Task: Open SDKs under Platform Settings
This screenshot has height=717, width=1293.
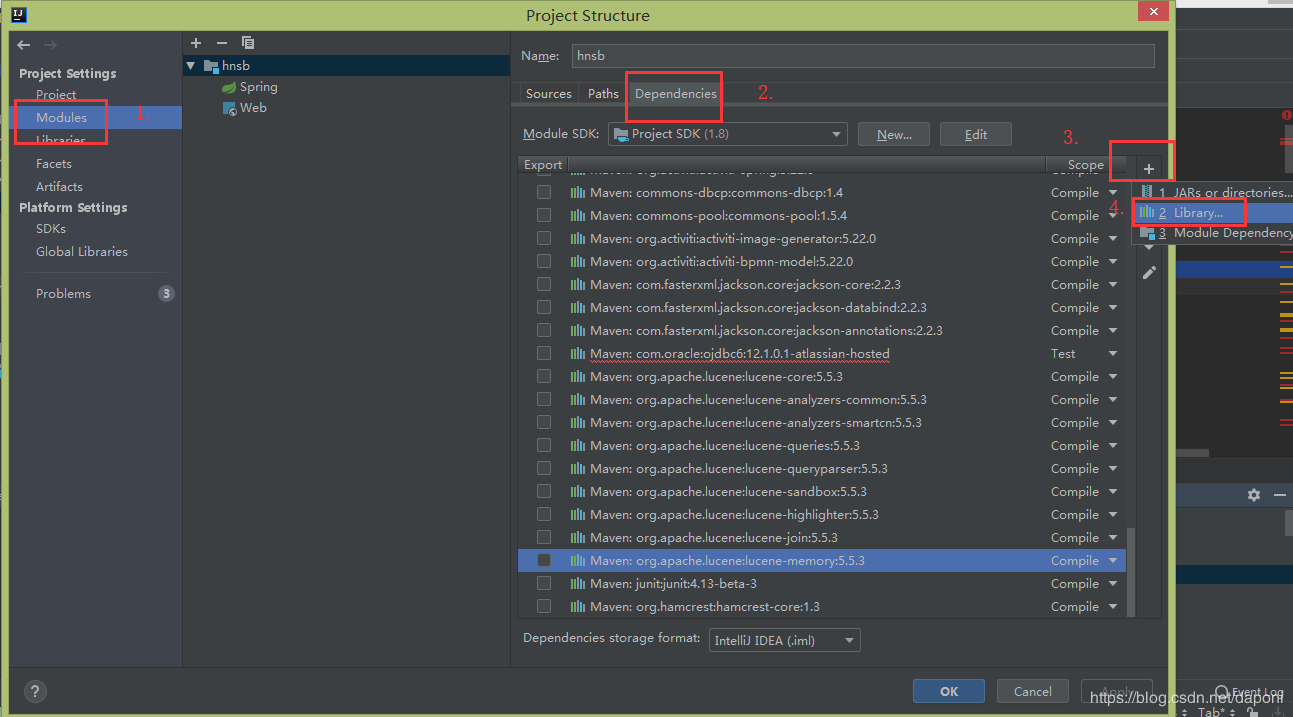Action: (x=51, y=228)
